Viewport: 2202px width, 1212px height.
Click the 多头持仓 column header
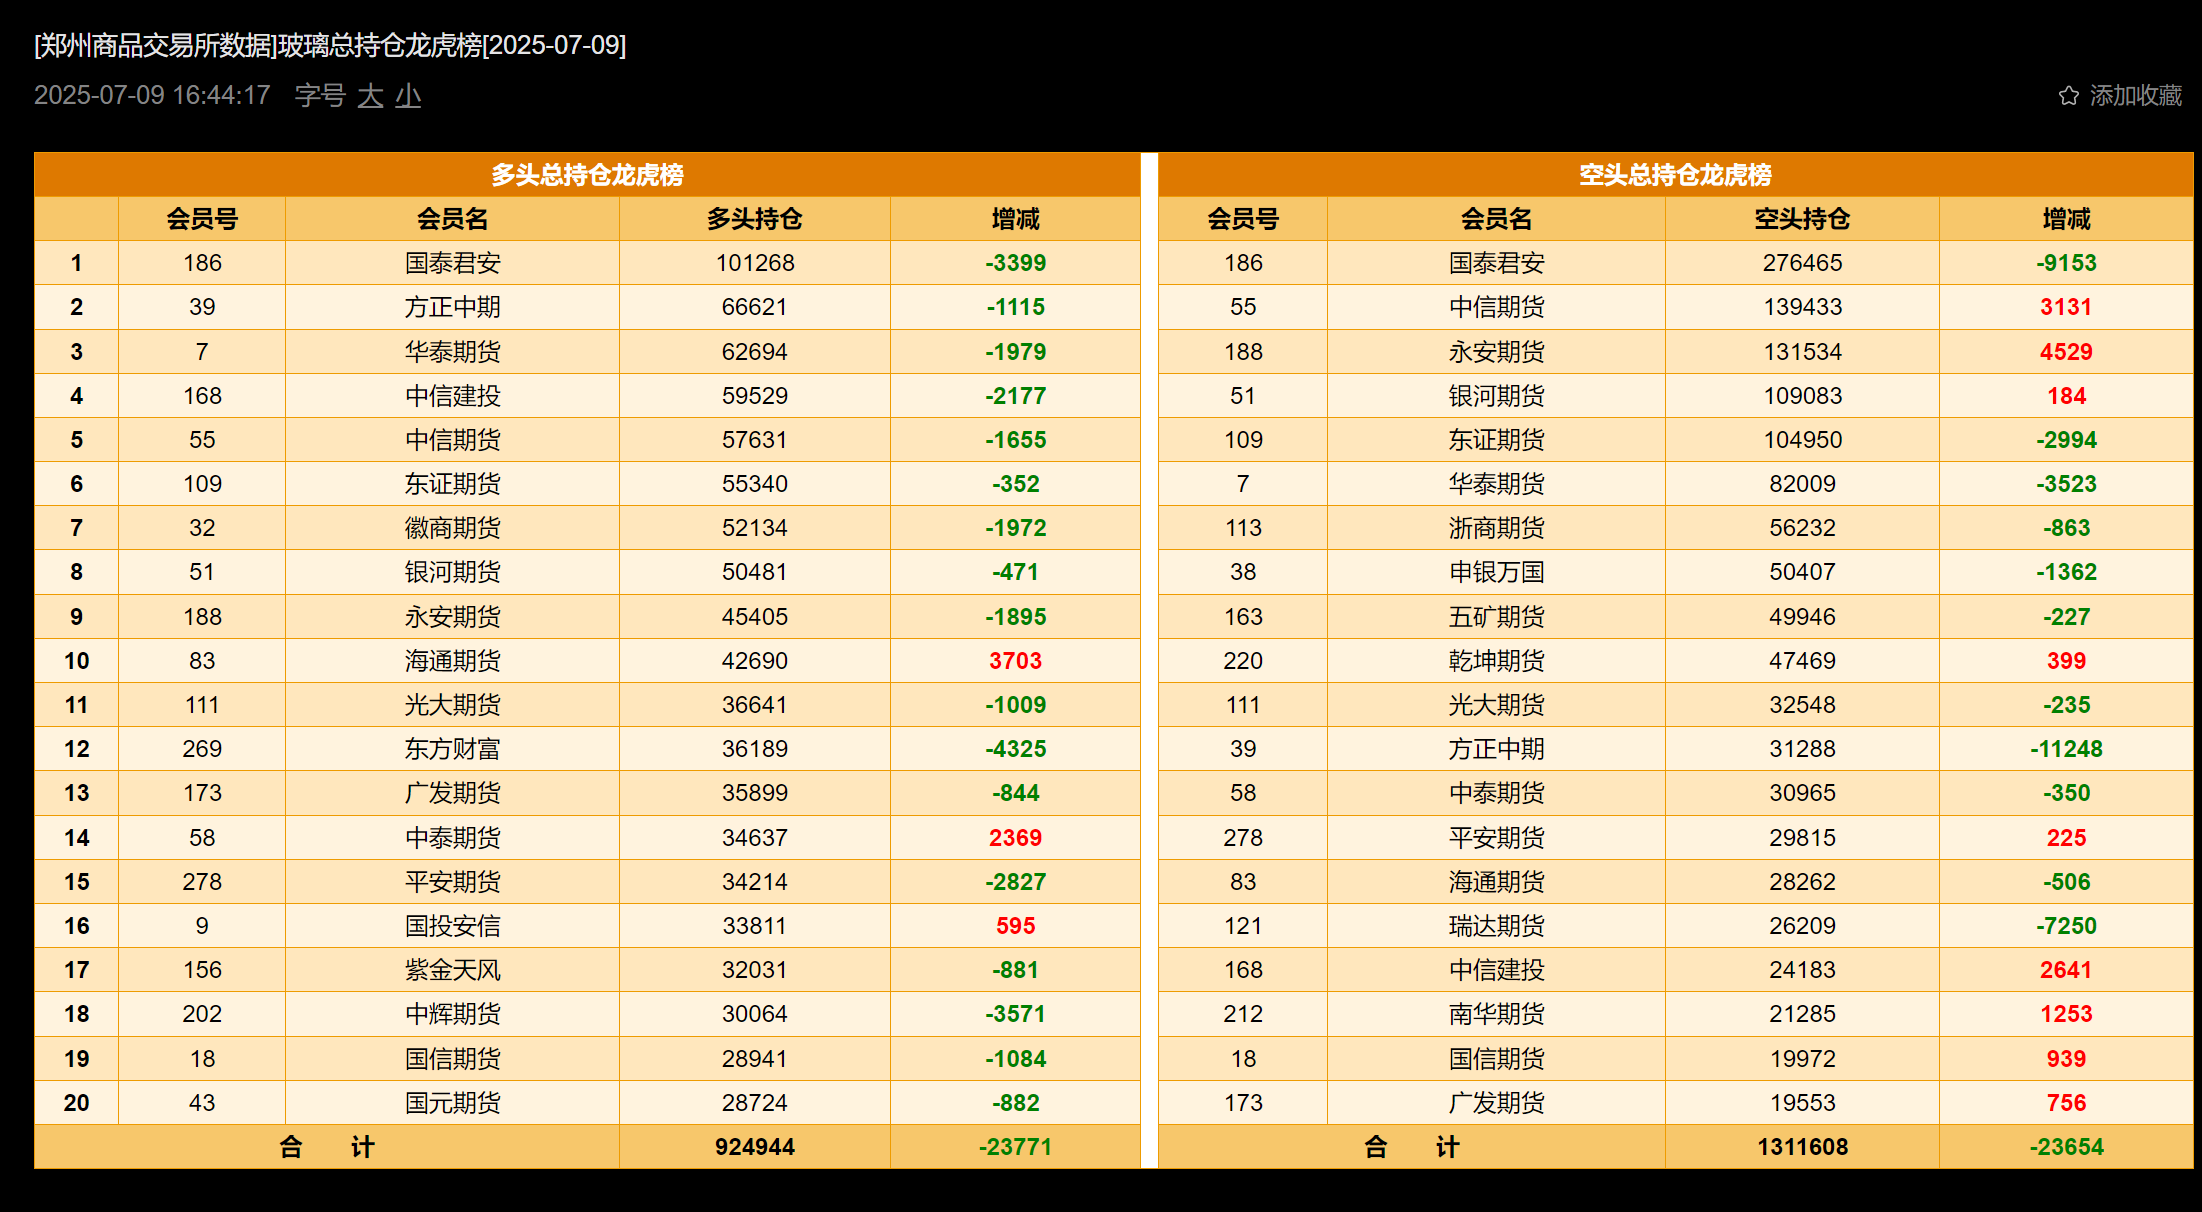755,219
